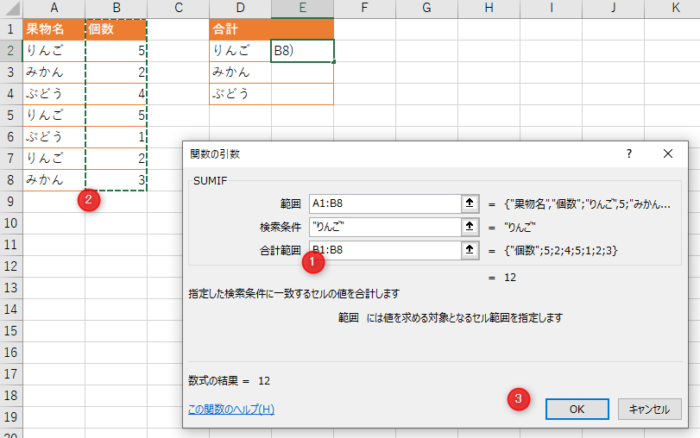Click the キャンセル button

click(650, 408)
